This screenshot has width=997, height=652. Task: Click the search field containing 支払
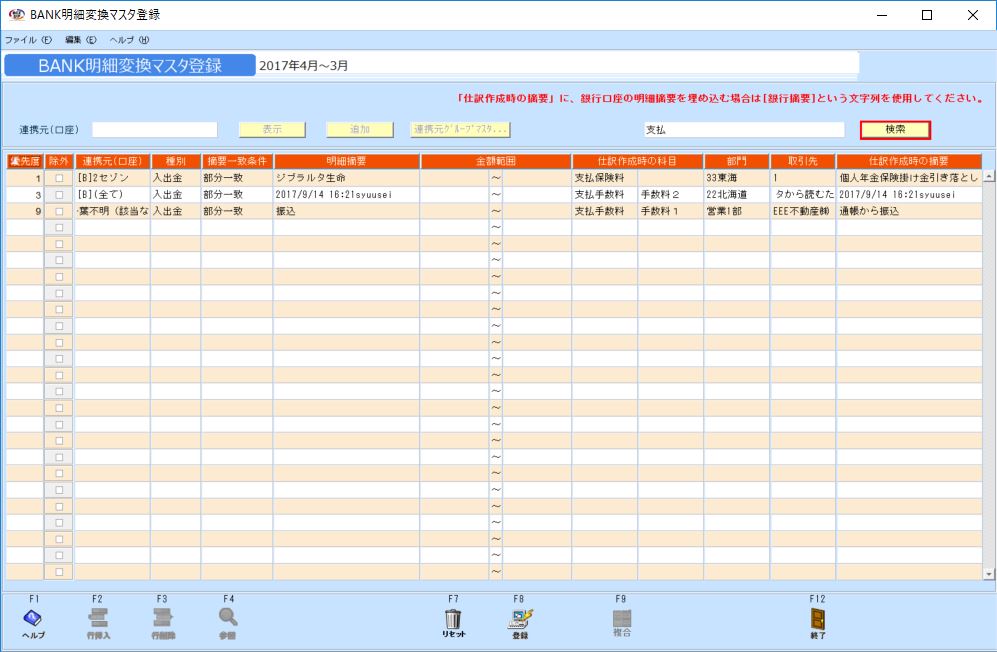click(744, 130)
